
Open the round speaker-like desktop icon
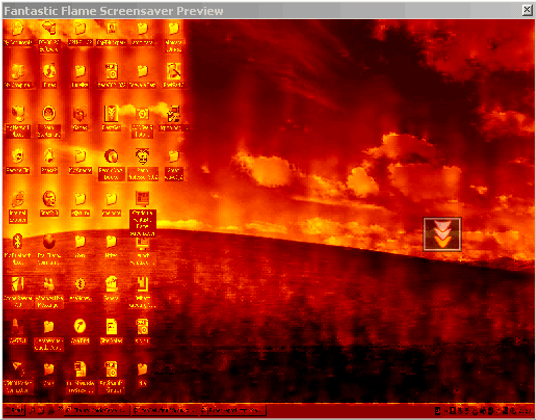coord(111,156)
